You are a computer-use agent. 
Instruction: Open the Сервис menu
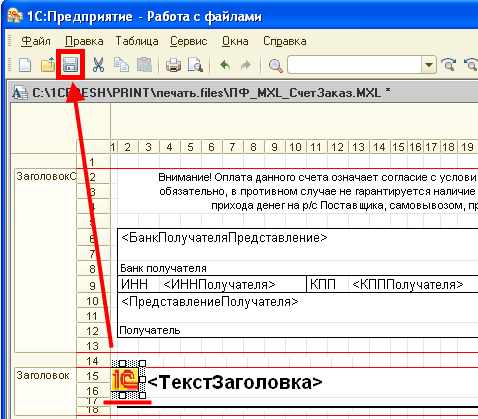189,41
